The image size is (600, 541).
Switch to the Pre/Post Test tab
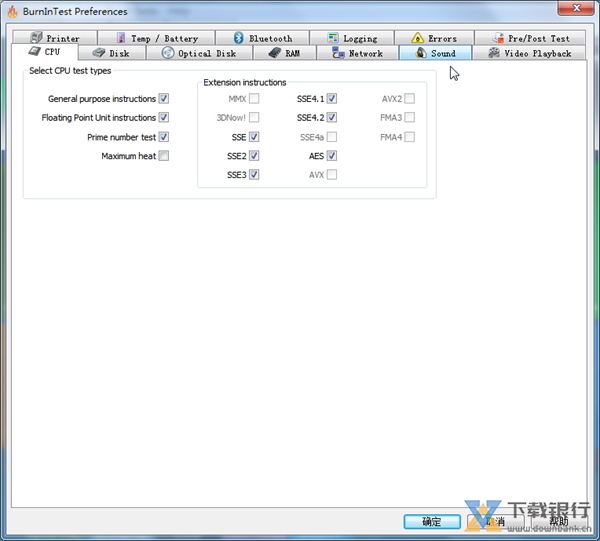(x=530, y=38)
